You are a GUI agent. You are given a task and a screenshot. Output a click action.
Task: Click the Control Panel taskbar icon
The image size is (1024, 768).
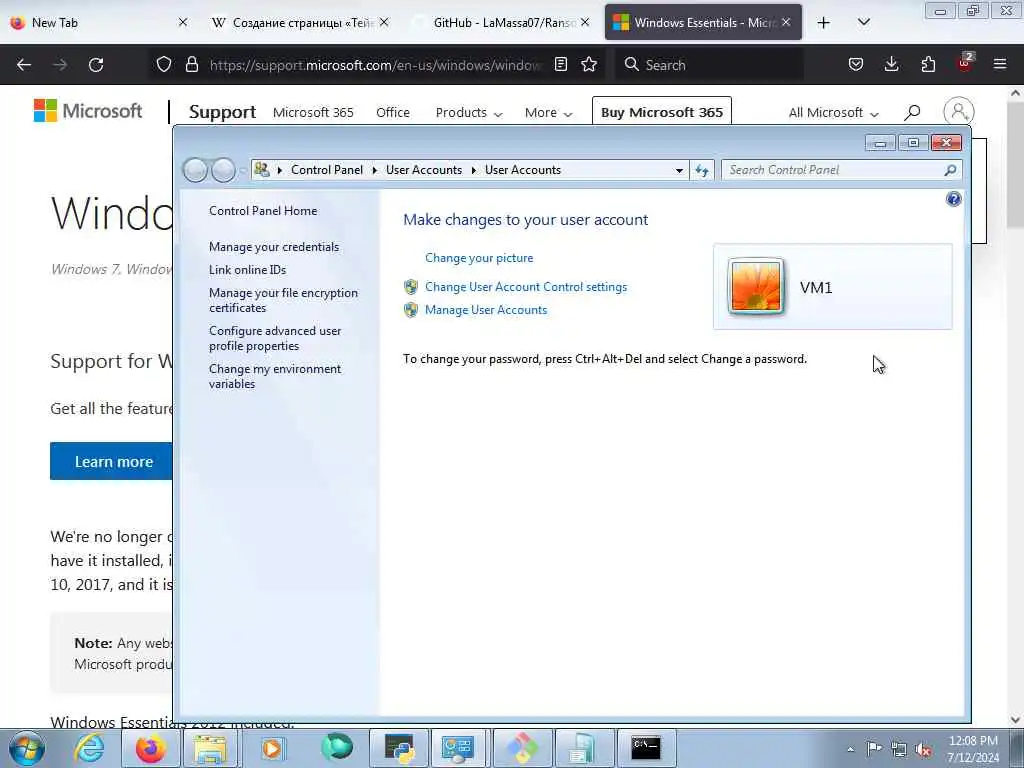(457, 748)
